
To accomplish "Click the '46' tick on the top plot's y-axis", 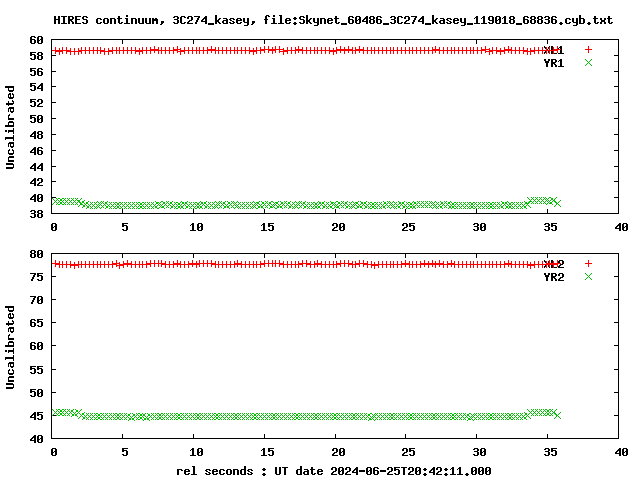I will pos(36,151).
